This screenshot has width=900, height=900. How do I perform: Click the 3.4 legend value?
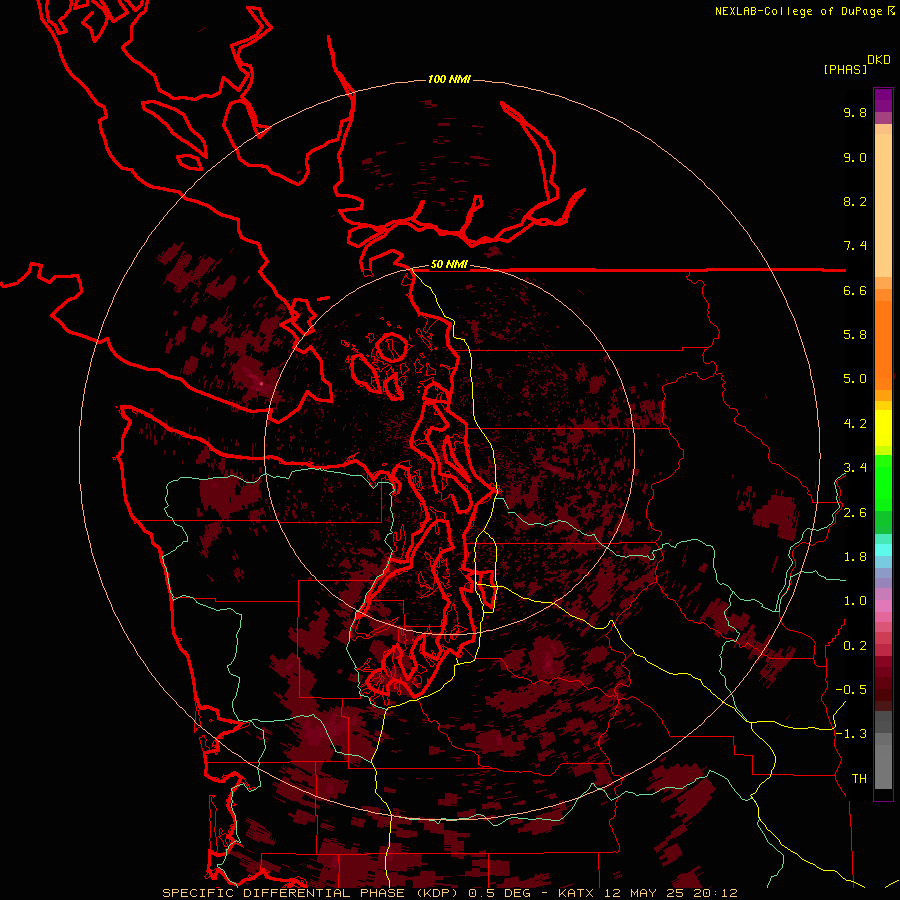tap(855, 468)
